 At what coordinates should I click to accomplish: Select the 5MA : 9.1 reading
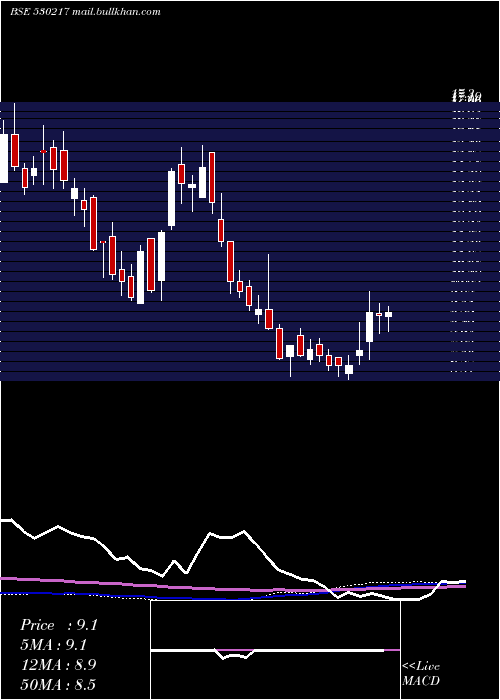pyautogui.click(x=54, y=645)
